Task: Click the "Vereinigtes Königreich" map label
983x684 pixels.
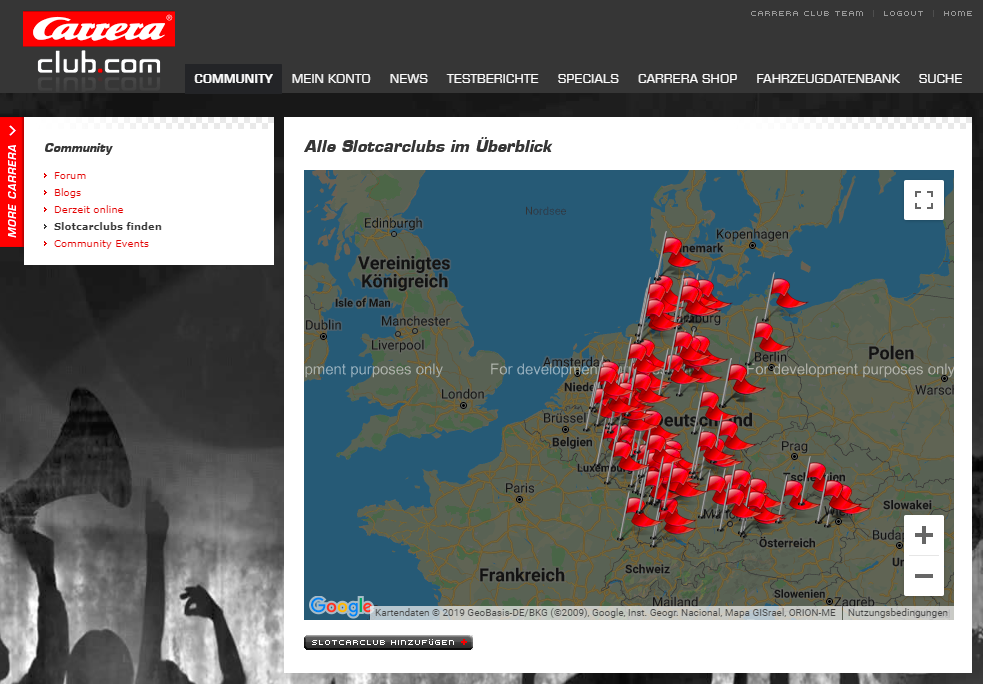Action: (404, 272)
